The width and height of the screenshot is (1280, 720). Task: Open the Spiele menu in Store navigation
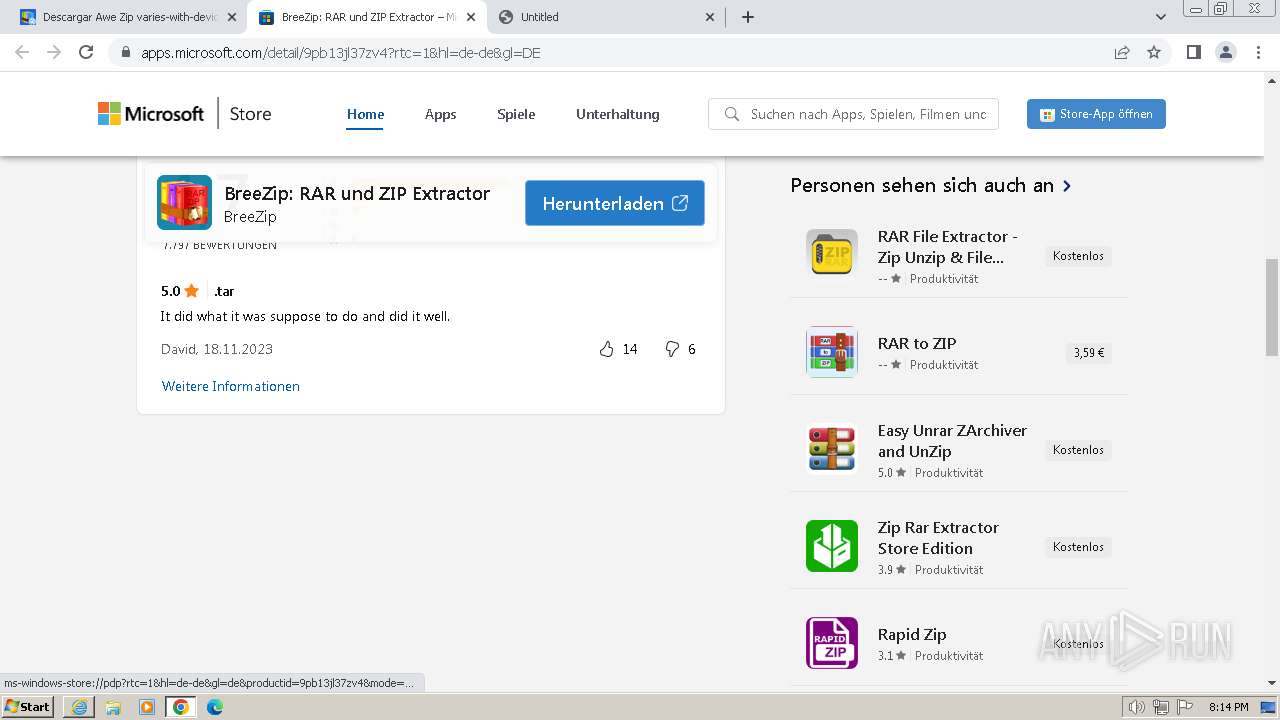click(516, 114)
